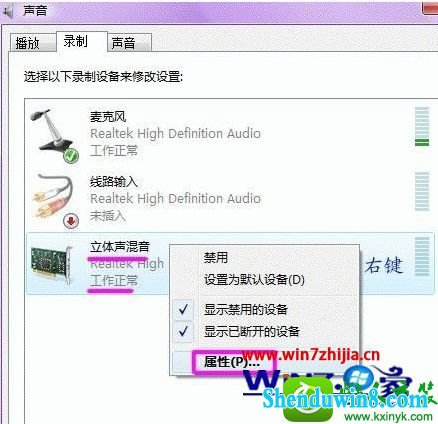Select the 线路输入 device name

tap(114, 182)
